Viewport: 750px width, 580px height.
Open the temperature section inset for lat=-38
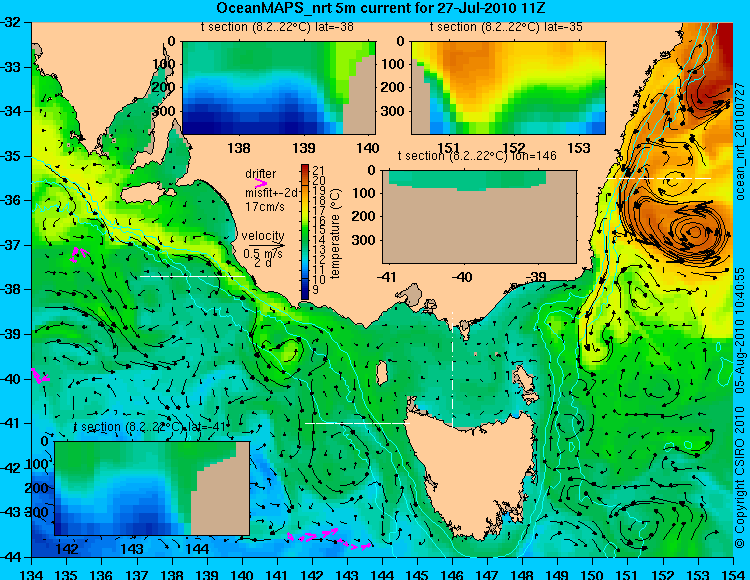(279, 88)
